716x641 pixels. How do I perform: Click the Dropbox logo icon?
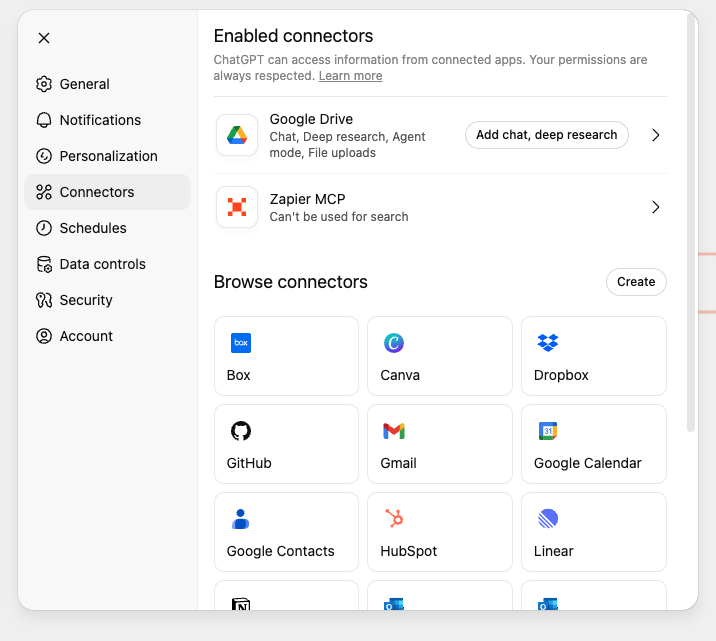[548, 343]
